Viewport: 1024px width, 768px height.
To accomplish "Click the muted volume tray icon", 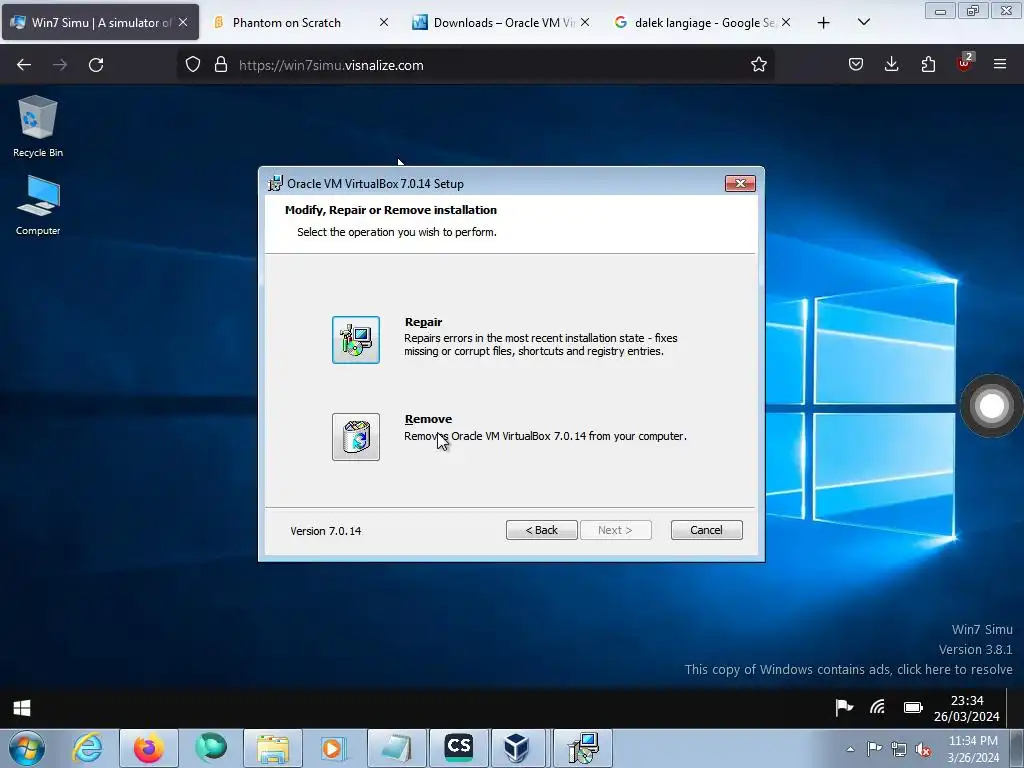I will pyautogui.click(x=923, y=749).
